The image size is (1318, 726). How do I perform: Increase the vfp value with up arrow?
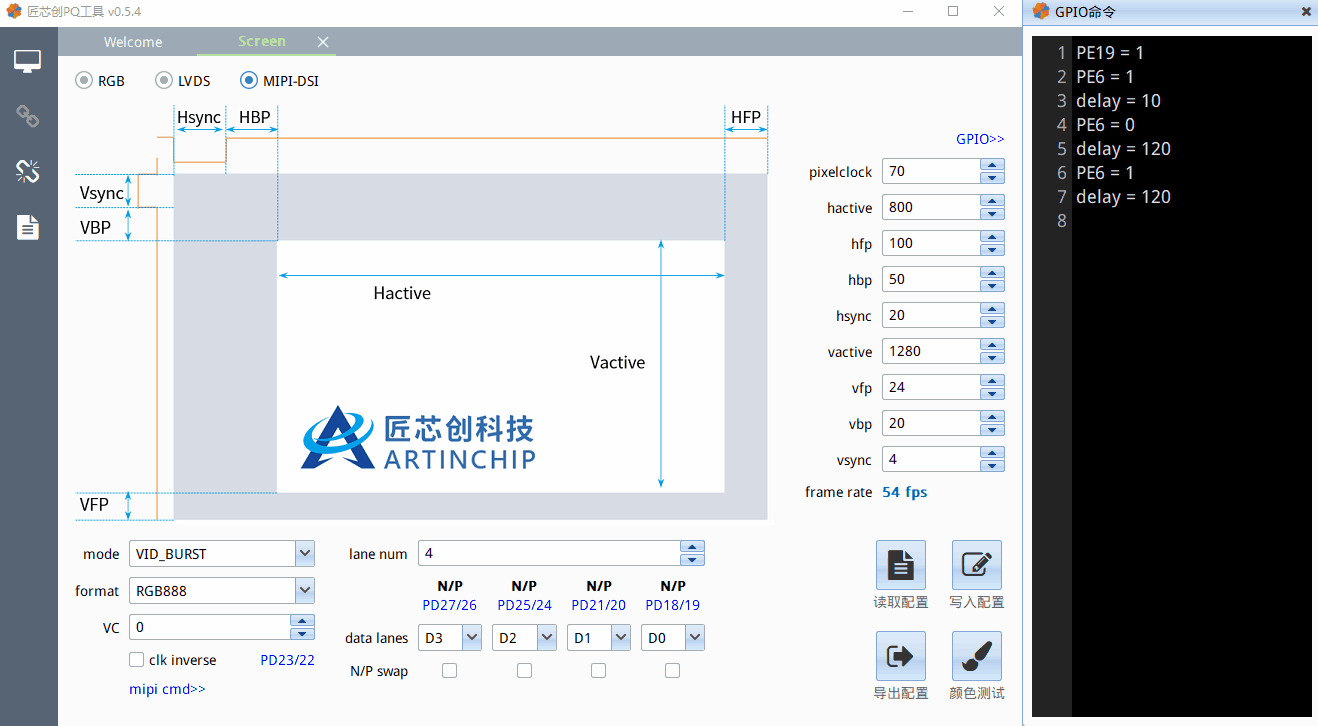[x=992, y=381]
